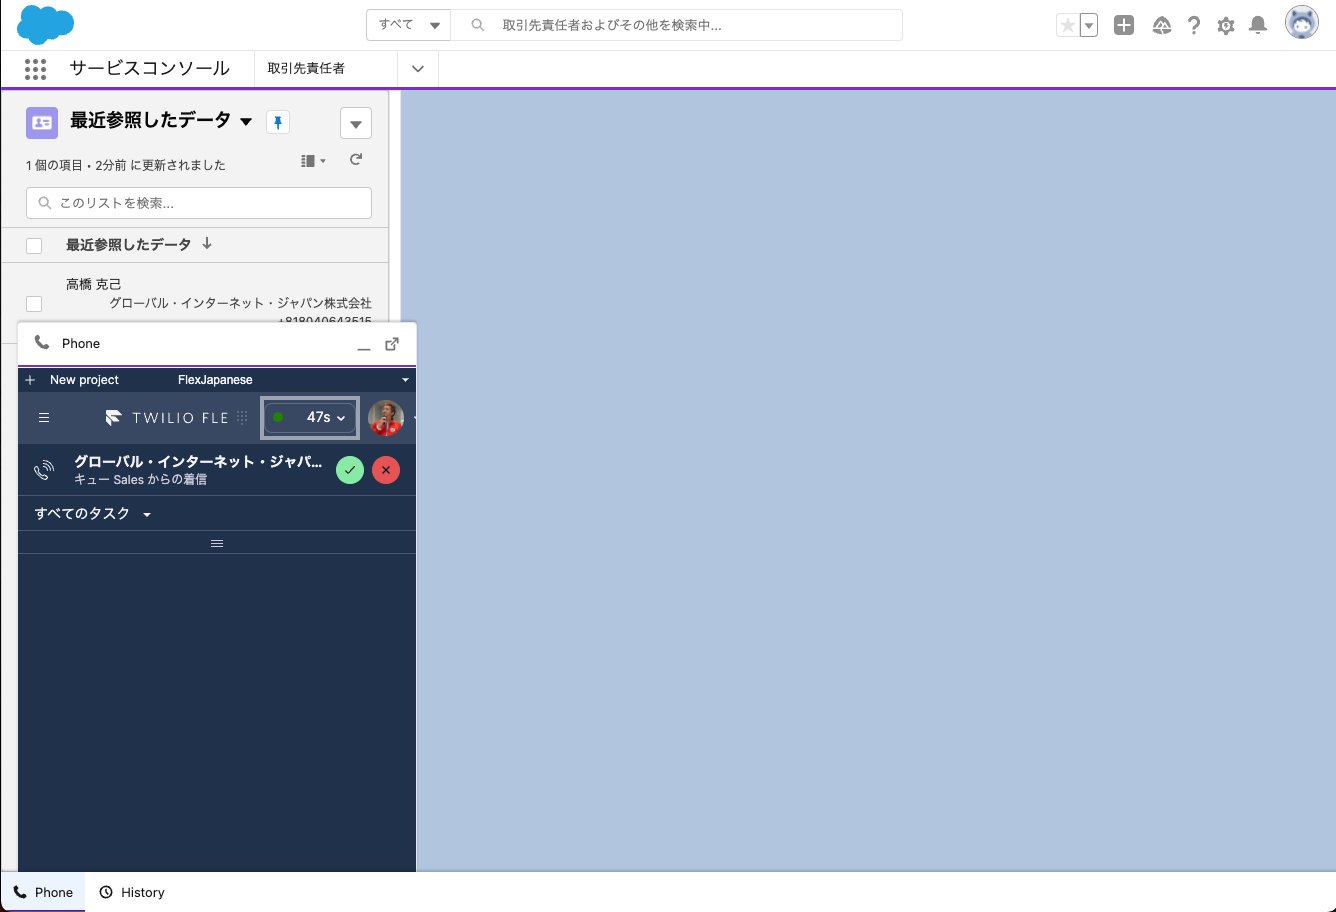Create a record with the plus icon
Viewport: 1336px width, 912px height.
tap(1123, 25)
